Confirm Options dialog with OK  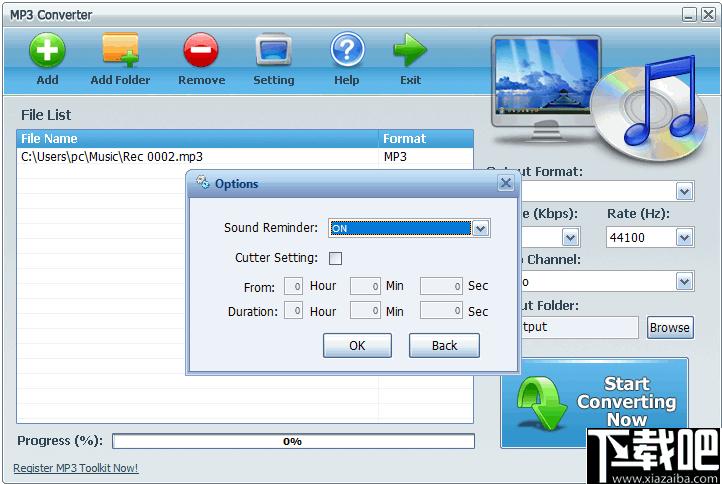[357, 345]
